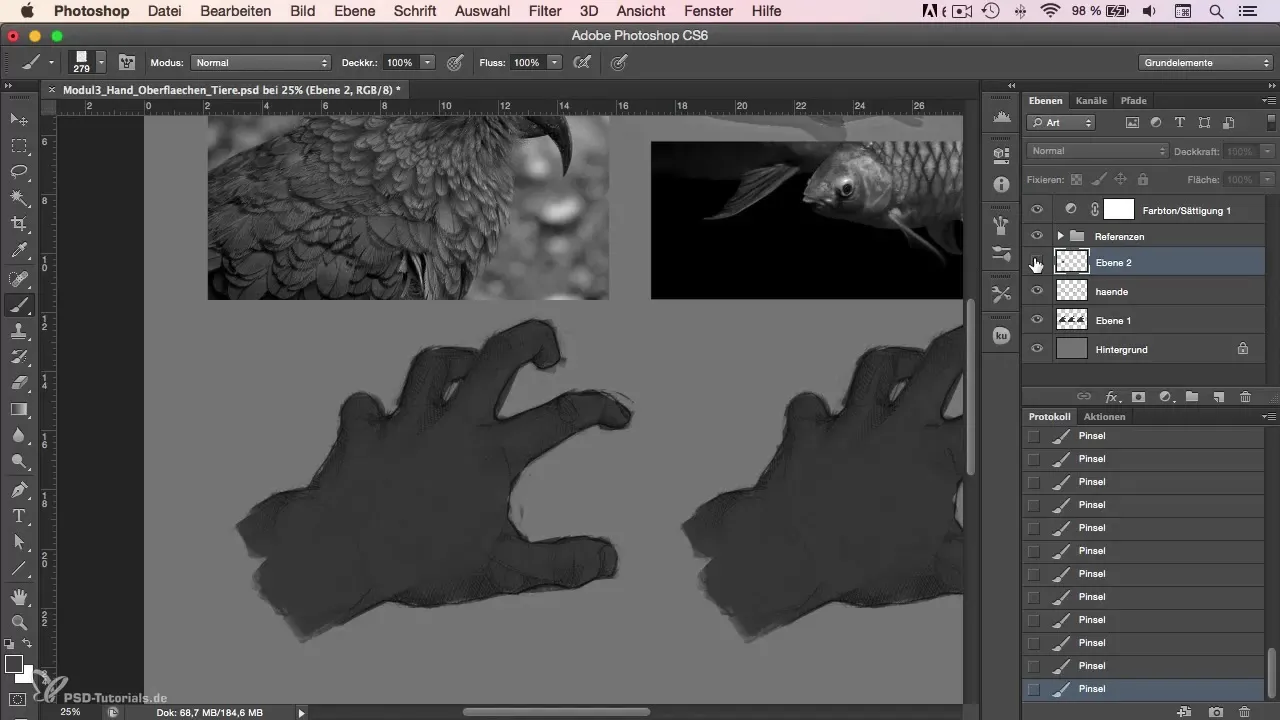The height and width of the screenshot is (720, 1280).
Task: Open Spotlight search in menu bar
Action: point(1216,11)
